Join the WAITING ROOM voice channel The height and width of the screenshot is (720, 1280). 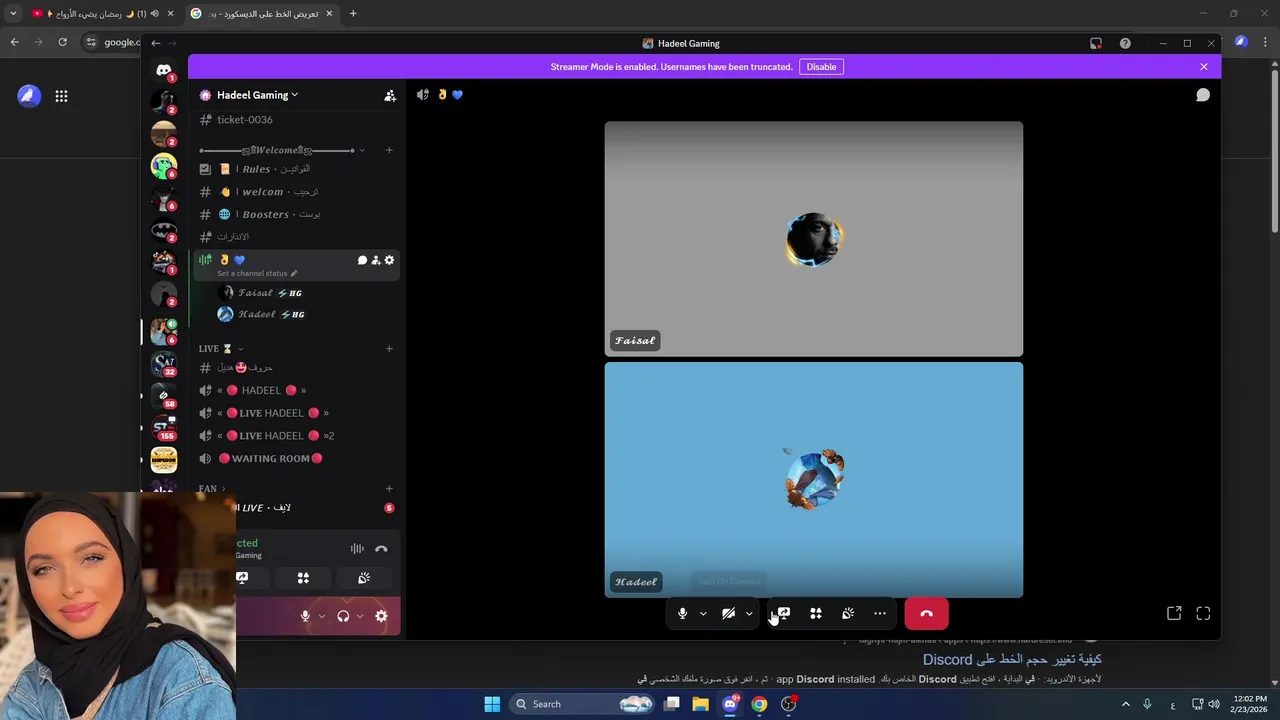298,459
